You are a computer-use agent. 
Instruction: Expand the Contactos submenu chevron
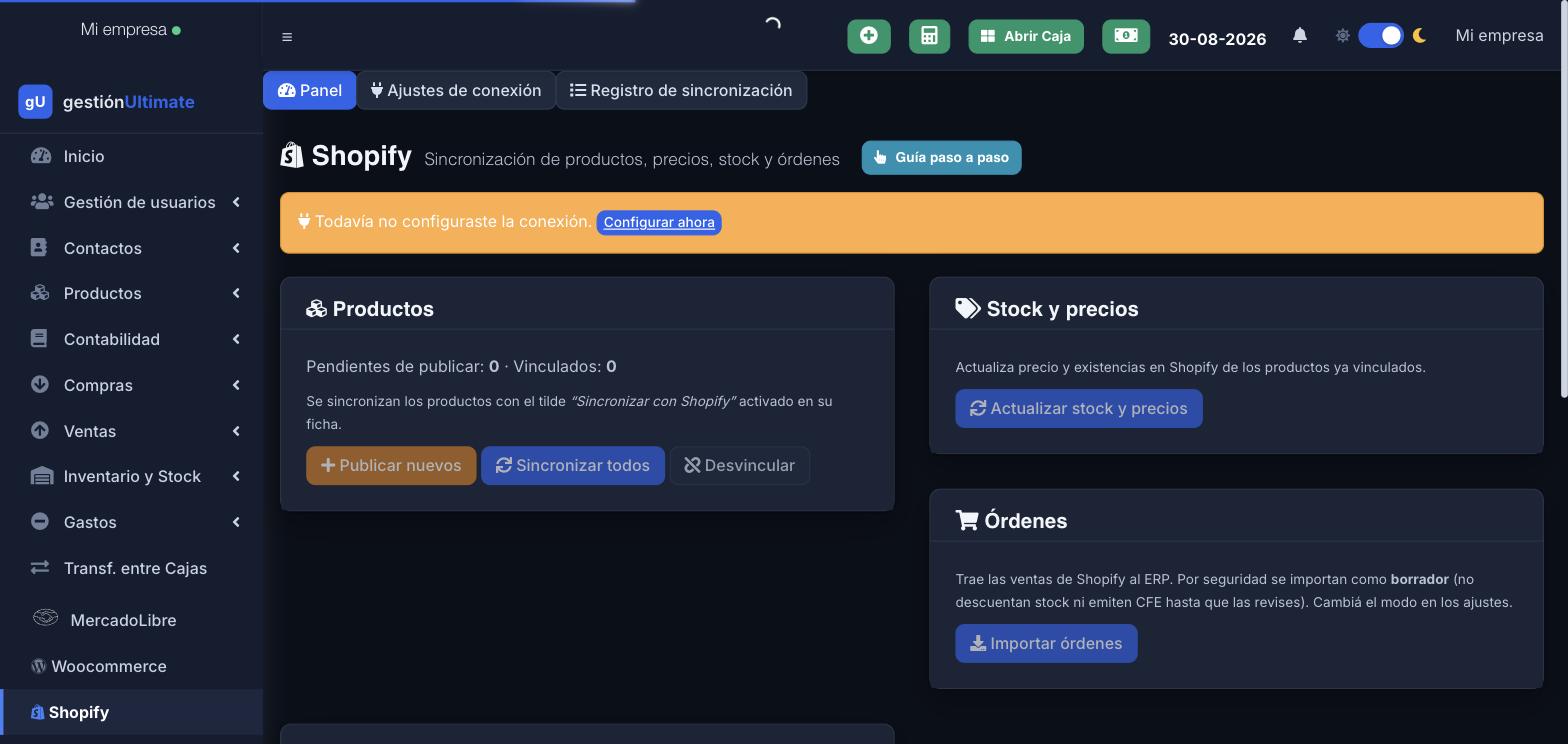pyautogui.click(x=236, y=248)
